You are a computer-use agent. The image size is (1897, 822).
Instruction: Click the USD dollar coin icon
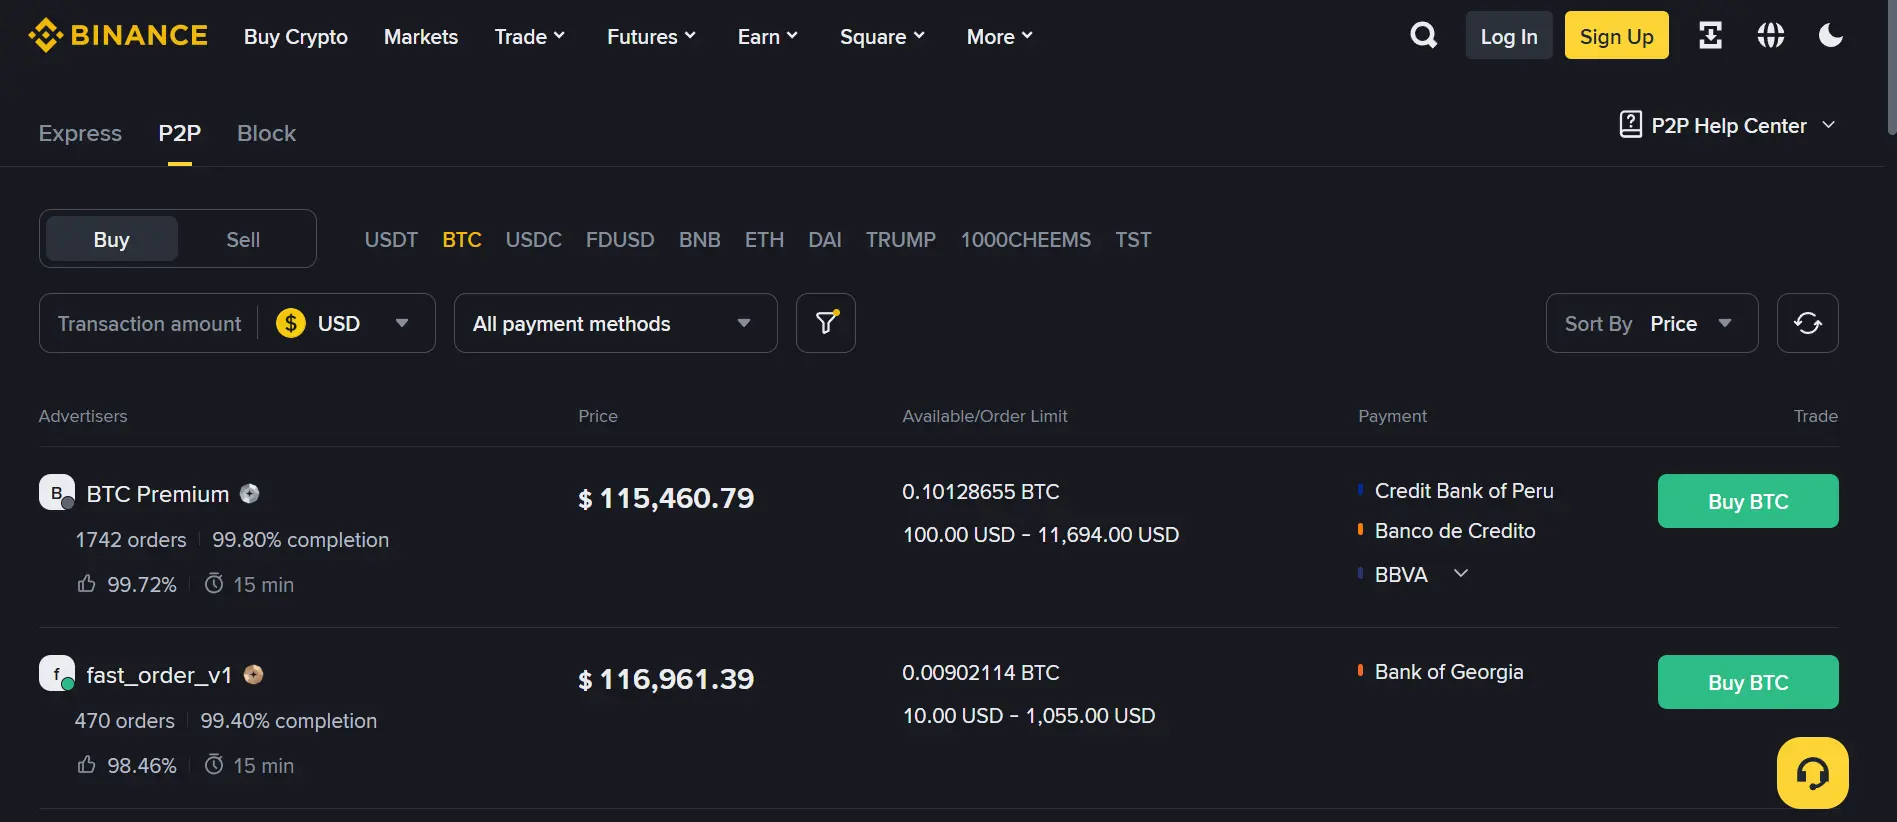pos(291,323)
